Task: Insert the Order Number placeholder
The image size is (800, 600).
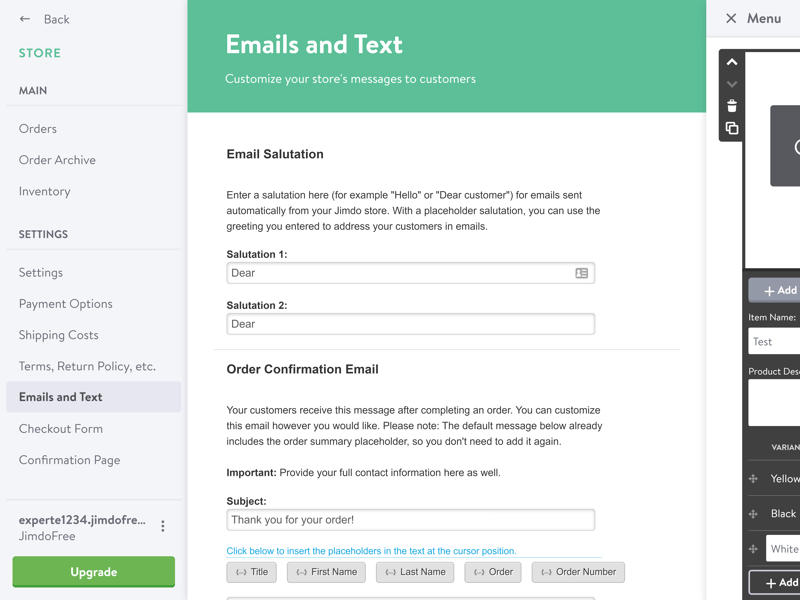Action: (x=578, y=572)
